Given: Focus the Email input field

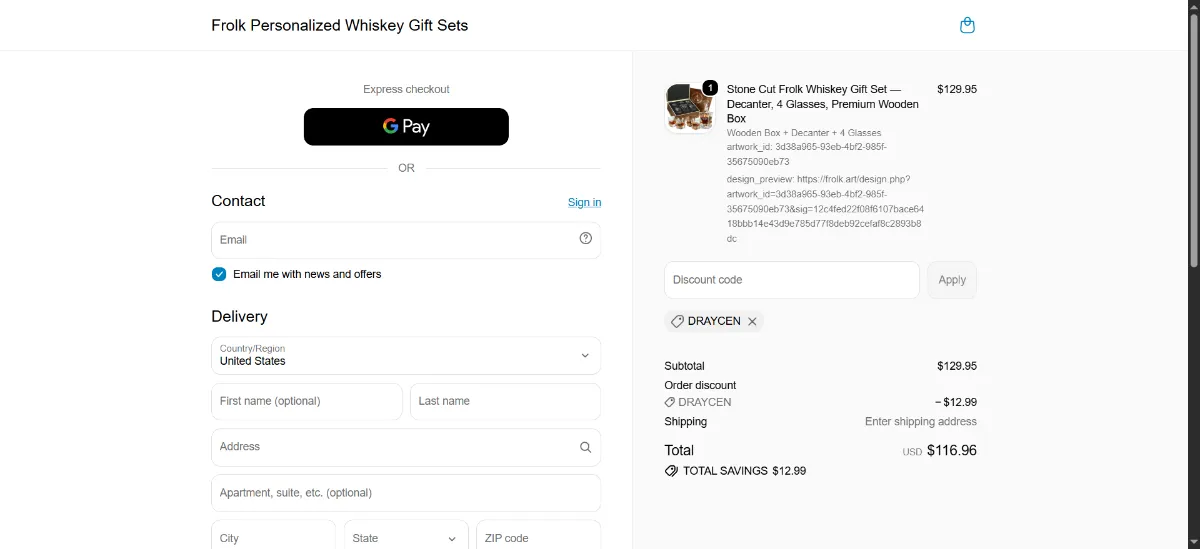Looking at the screenshot, I should [406, 240].
